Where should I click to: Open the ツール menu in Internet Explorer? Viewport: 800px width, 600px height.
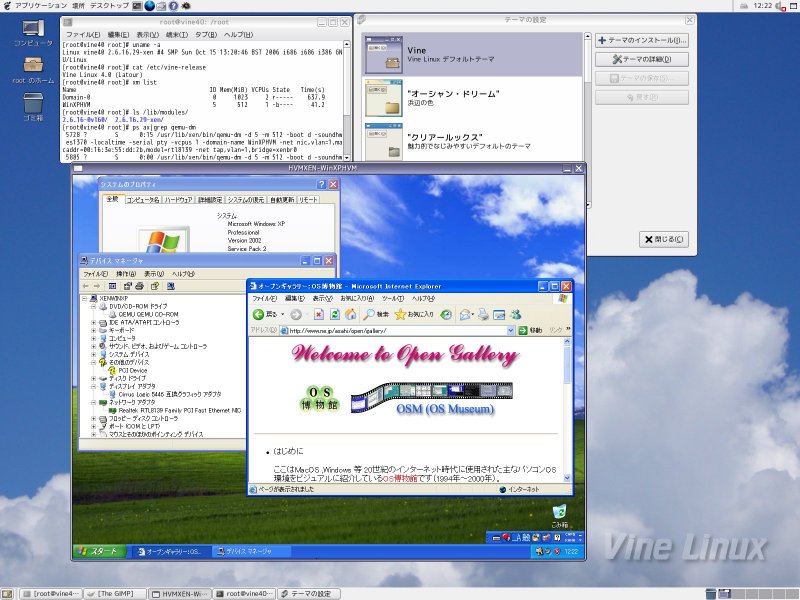[x=393, y=298]
